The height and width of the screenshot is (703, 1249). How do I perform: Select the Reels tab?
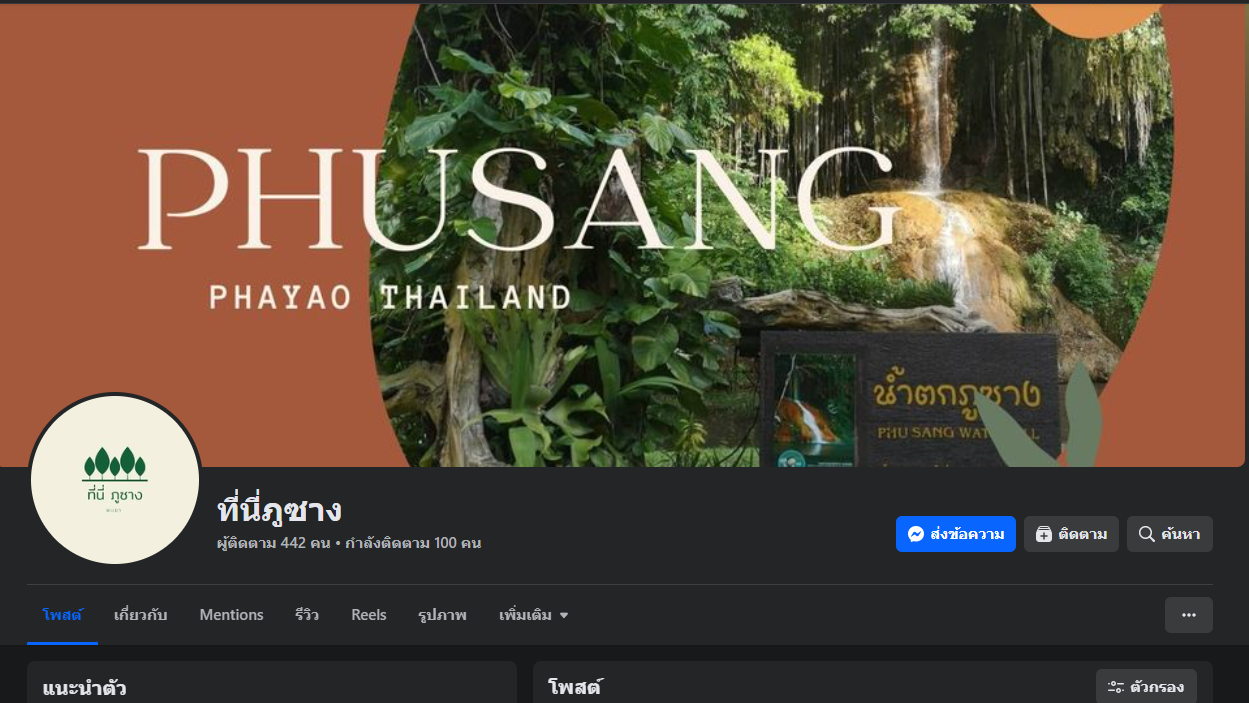click(x=369, y=615)
